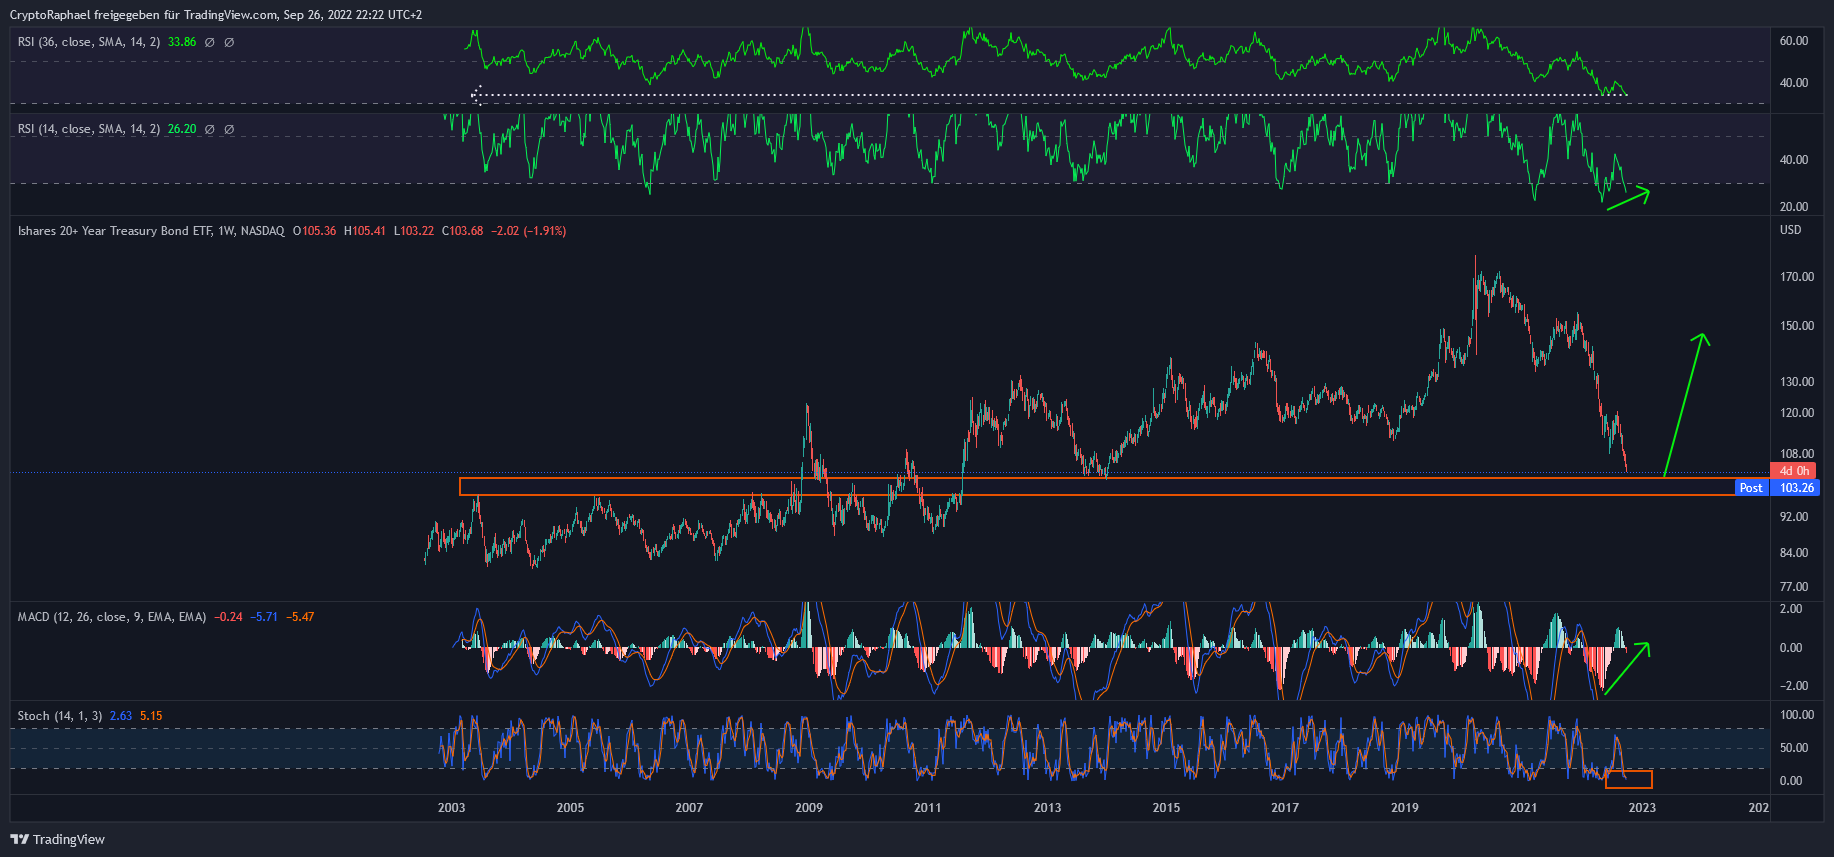This screenshot has width=1834, height=857.
Task: Click the MACD signal value −5.47
Action: 300,617
